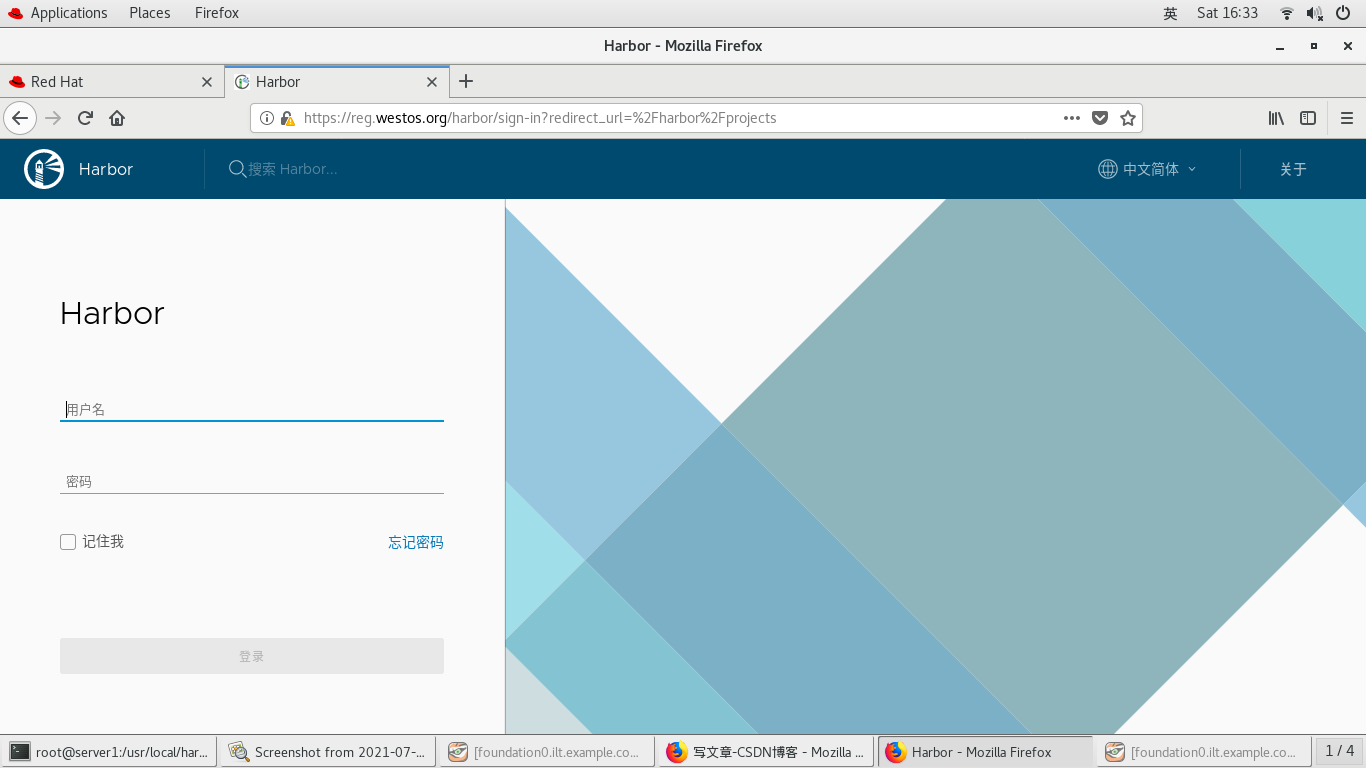Screen dimensions: 1366x768
Task: Close the Red Hat tab
Action: (x=207, y=82)
